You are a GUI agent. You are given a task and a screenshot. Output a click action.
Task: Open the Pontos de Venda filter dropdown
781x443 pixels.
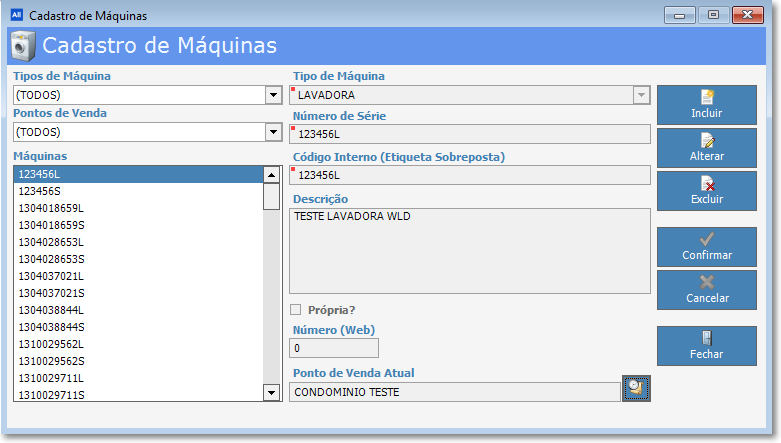[272, 132]
